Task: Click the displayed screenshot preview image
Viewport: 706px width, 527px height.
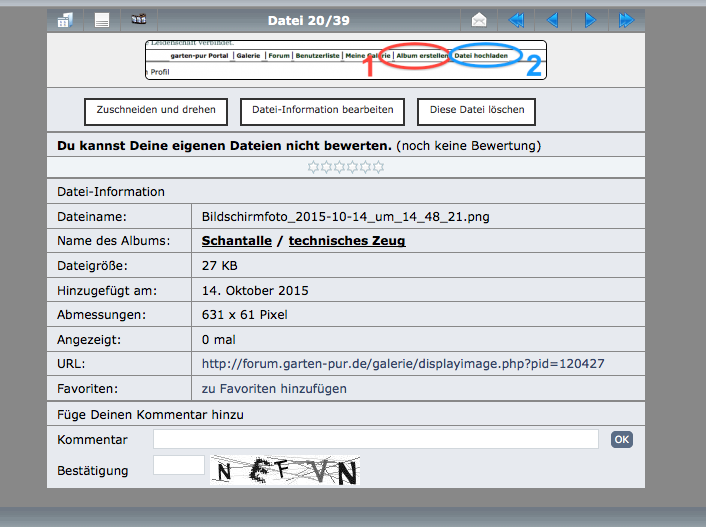Action: point(346,60)
